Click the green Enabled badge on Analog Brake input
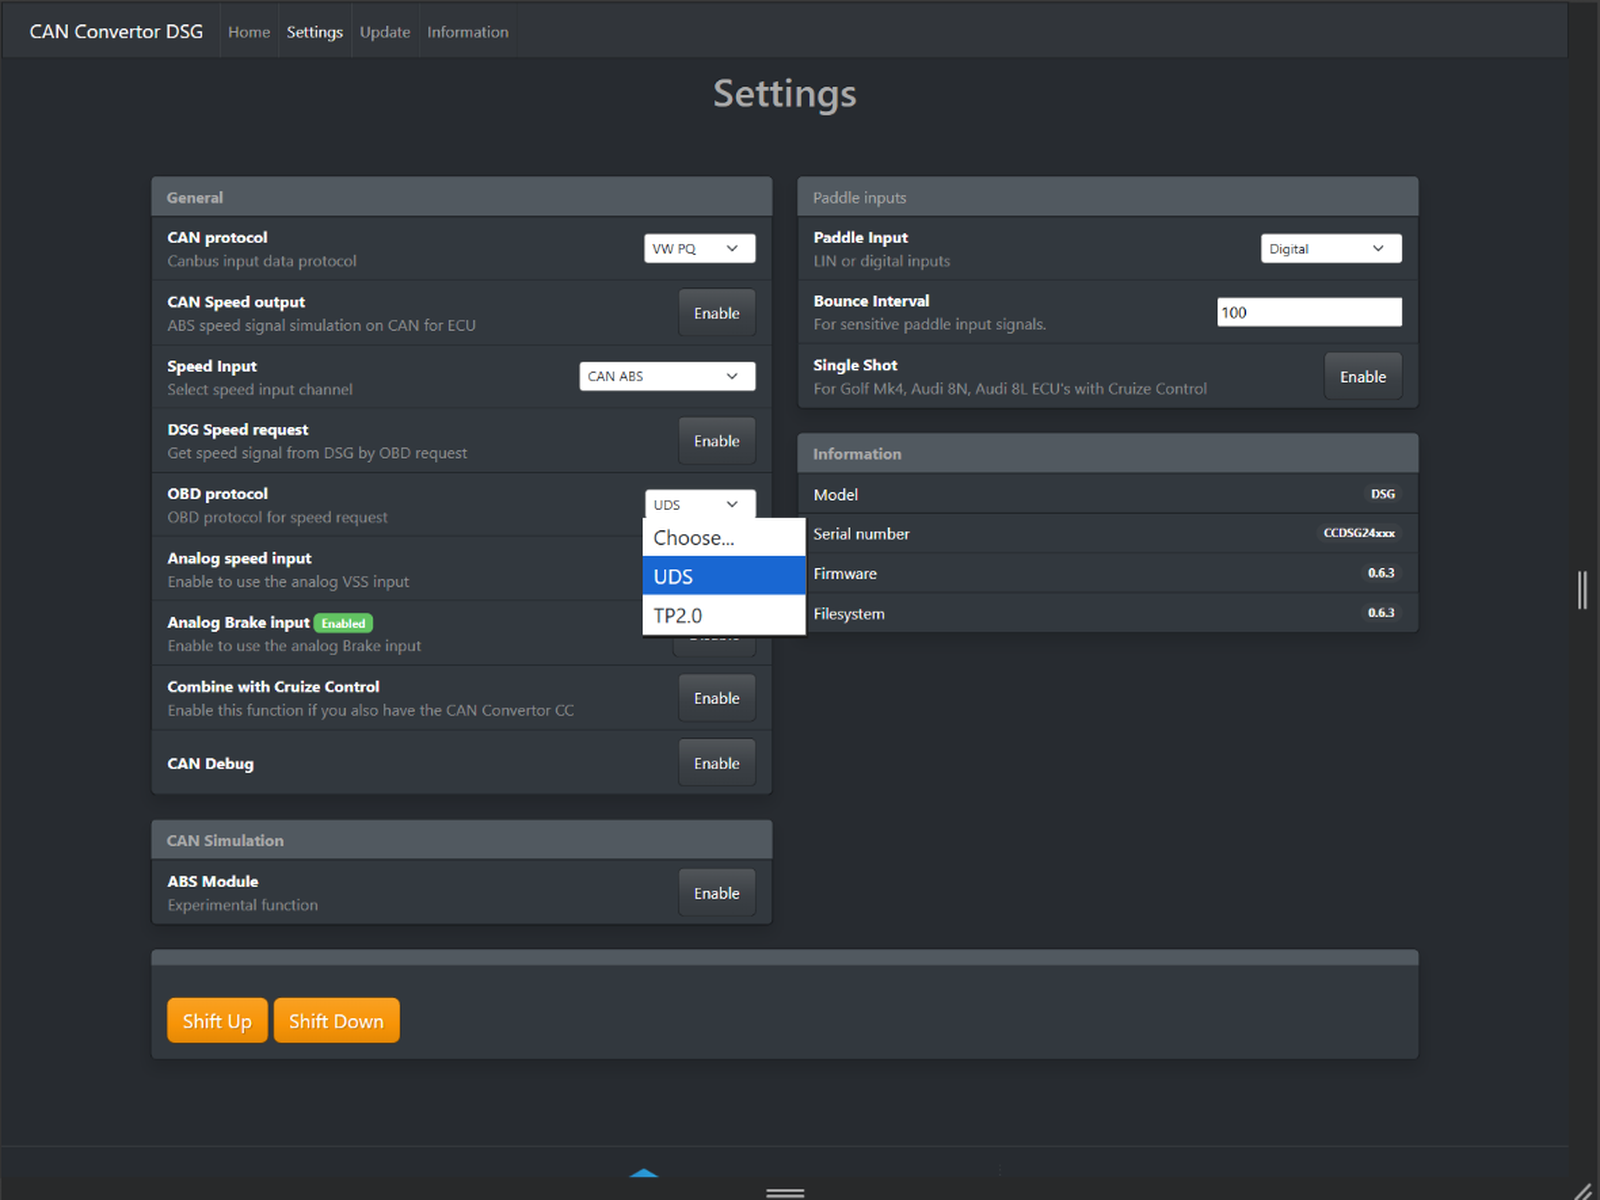Viewport: 1600px width, 1200px height. pos(343,623)
